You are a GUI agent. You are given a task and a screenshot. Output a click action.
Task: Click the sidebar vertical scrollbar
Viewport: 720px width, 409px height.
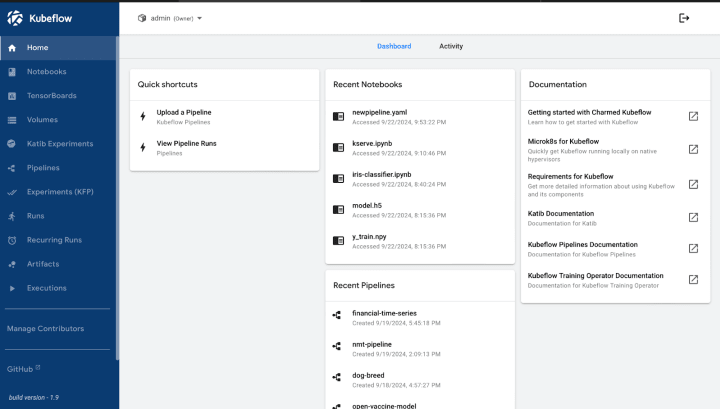pos(118,197)
